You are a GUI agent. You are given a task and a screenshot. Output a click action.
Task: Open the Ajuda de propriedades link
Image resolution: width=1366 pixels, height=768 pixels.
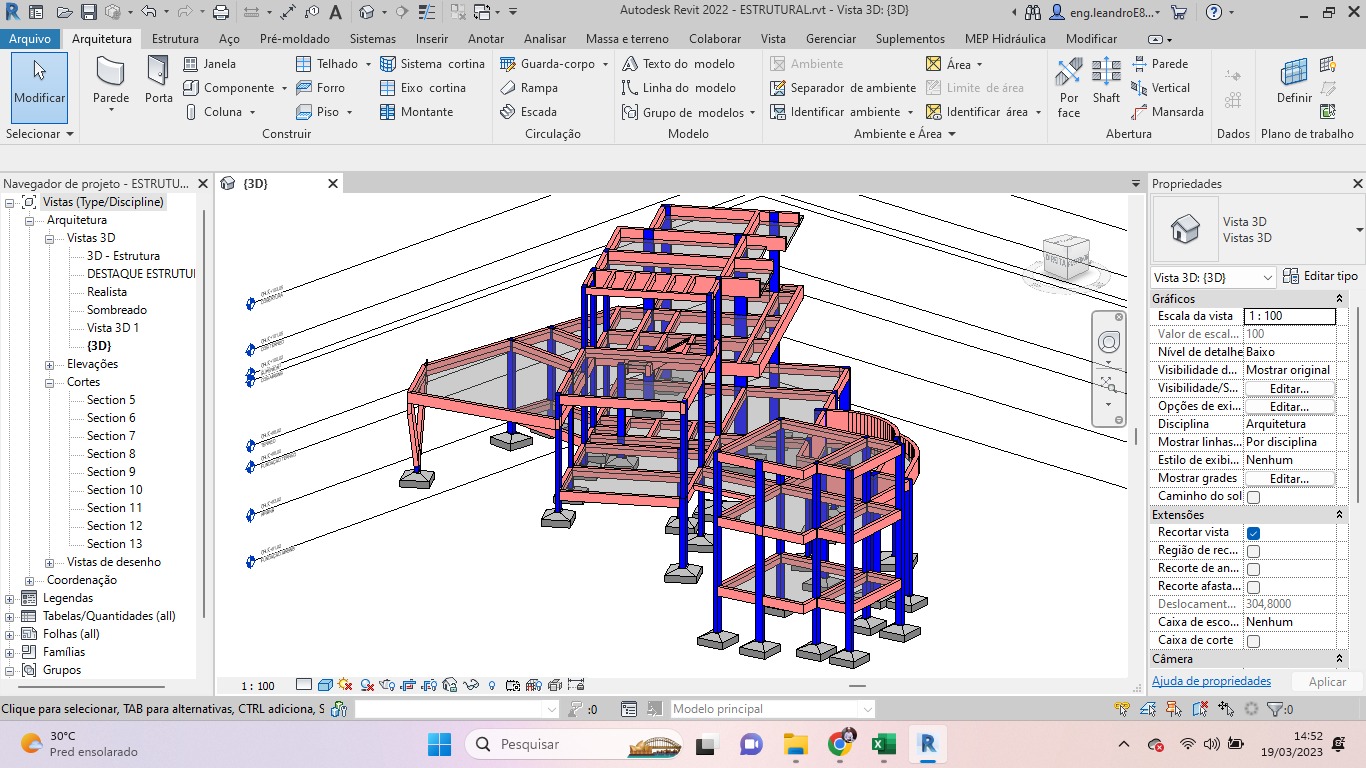pyautogui.click(x=1211, y=681)
